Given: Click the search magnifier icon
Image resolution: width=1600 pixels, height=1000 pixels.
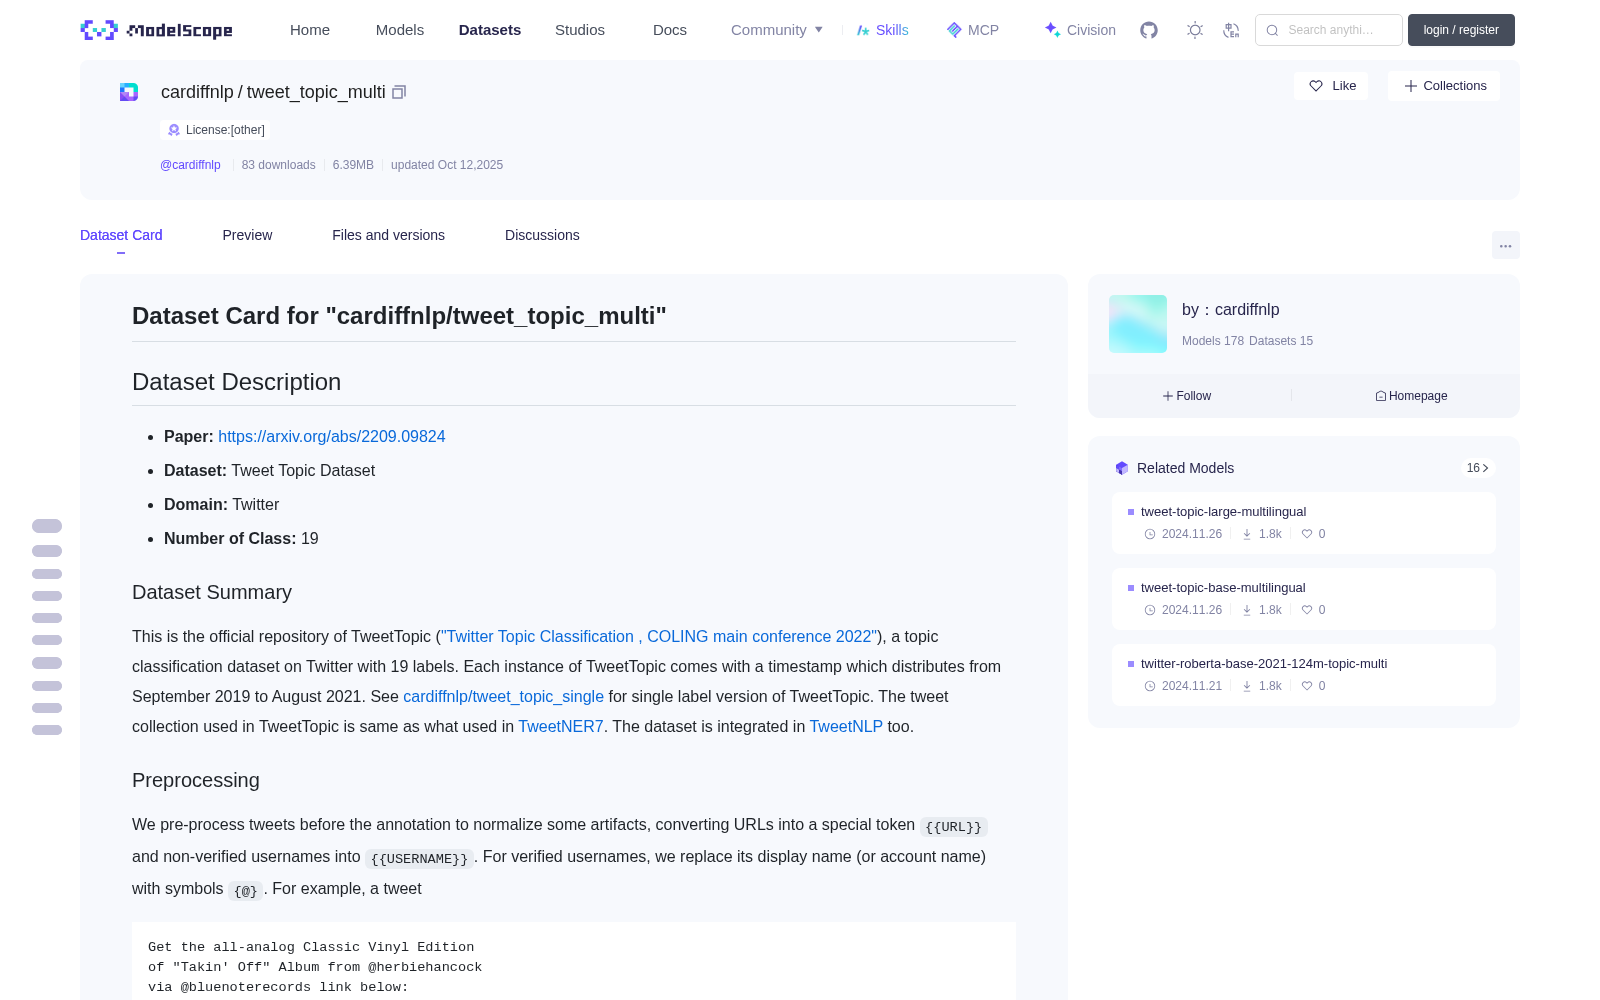Looking at the screenshot, I should pyautogui.click(x=1272, y=30).
